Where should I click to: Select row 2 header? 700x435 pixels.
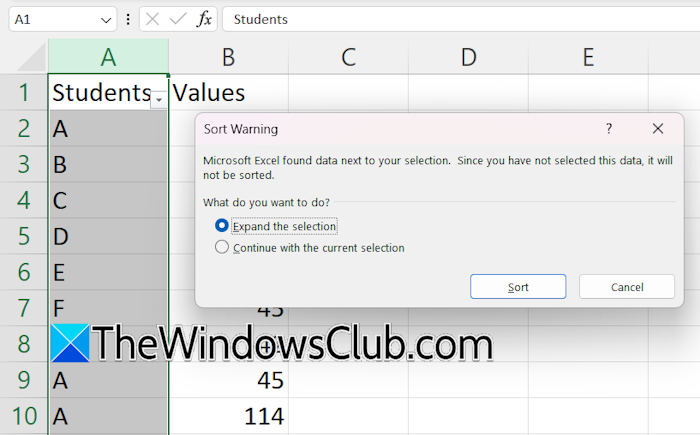pos(24,128)
